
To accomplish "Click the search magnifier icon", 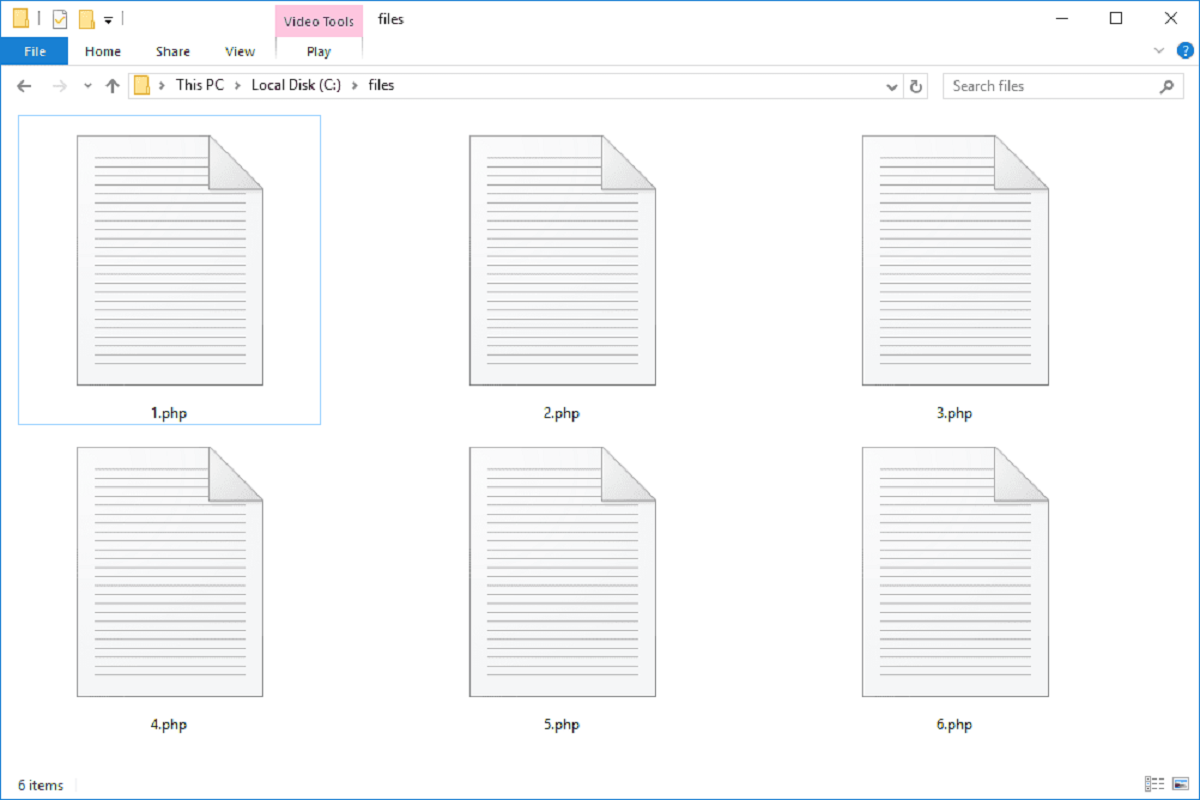I will point(1166,86).
